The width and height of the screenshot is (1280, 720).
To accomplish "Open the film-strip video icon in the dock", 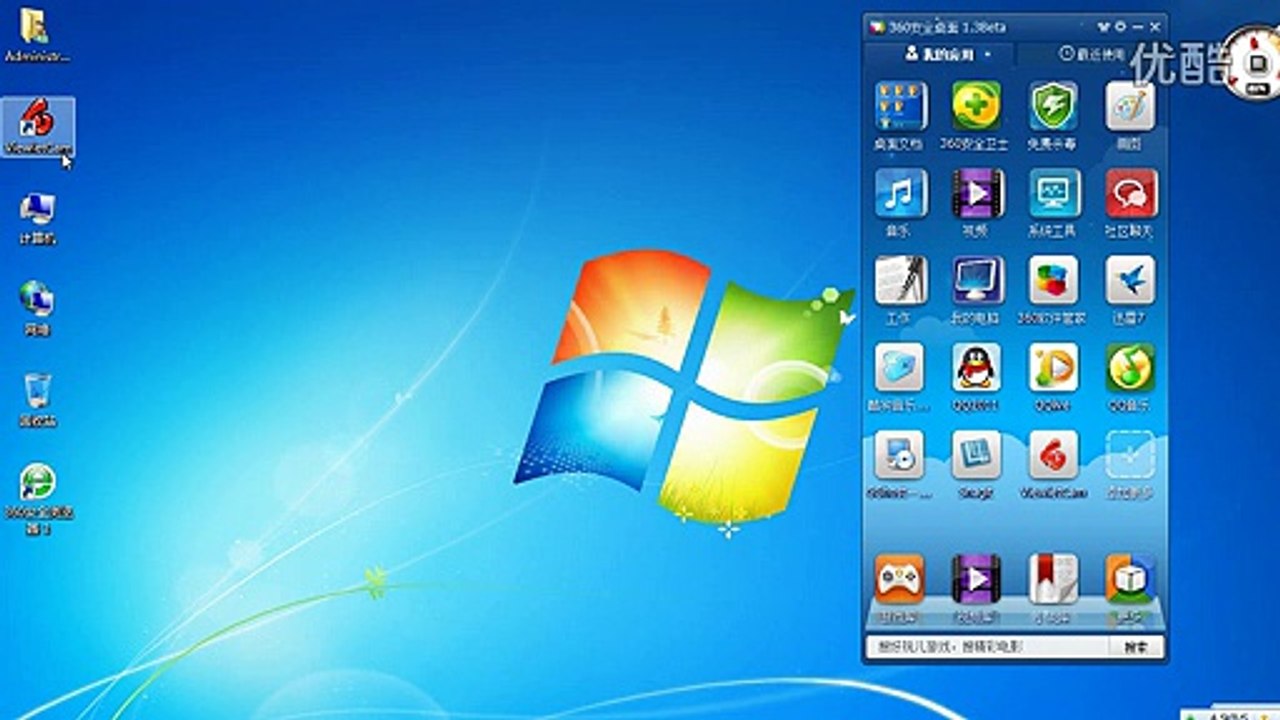I will [977, 578].
